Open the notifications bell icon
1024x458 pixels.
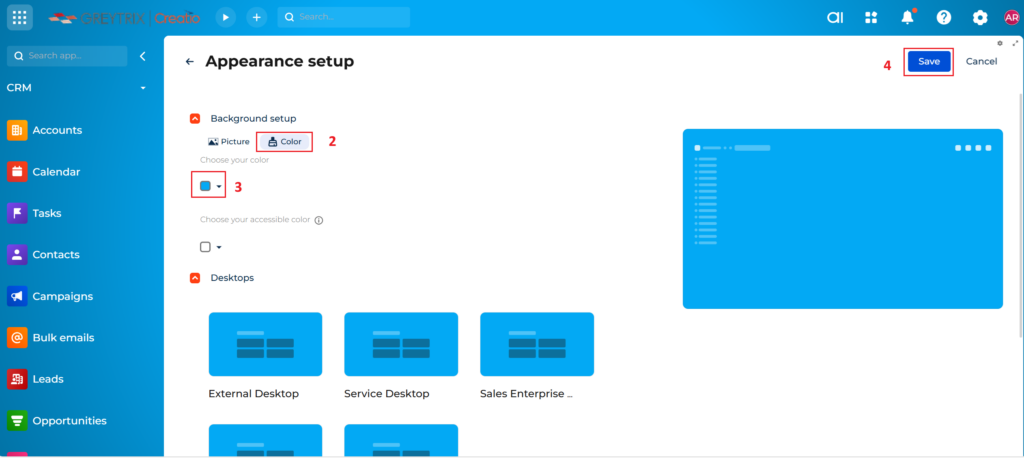(908, 17)
